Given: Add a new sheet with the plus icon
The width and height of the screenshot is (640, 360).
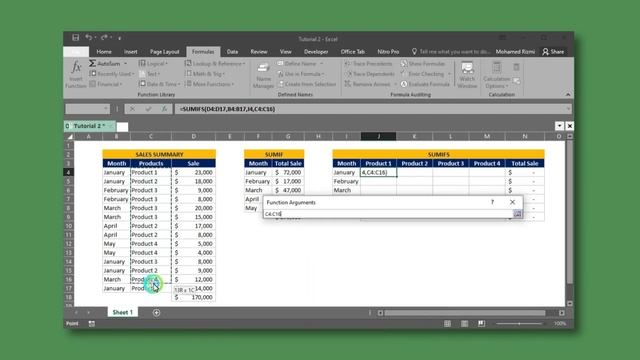Looking at the screenshot, I should (156, 313).
